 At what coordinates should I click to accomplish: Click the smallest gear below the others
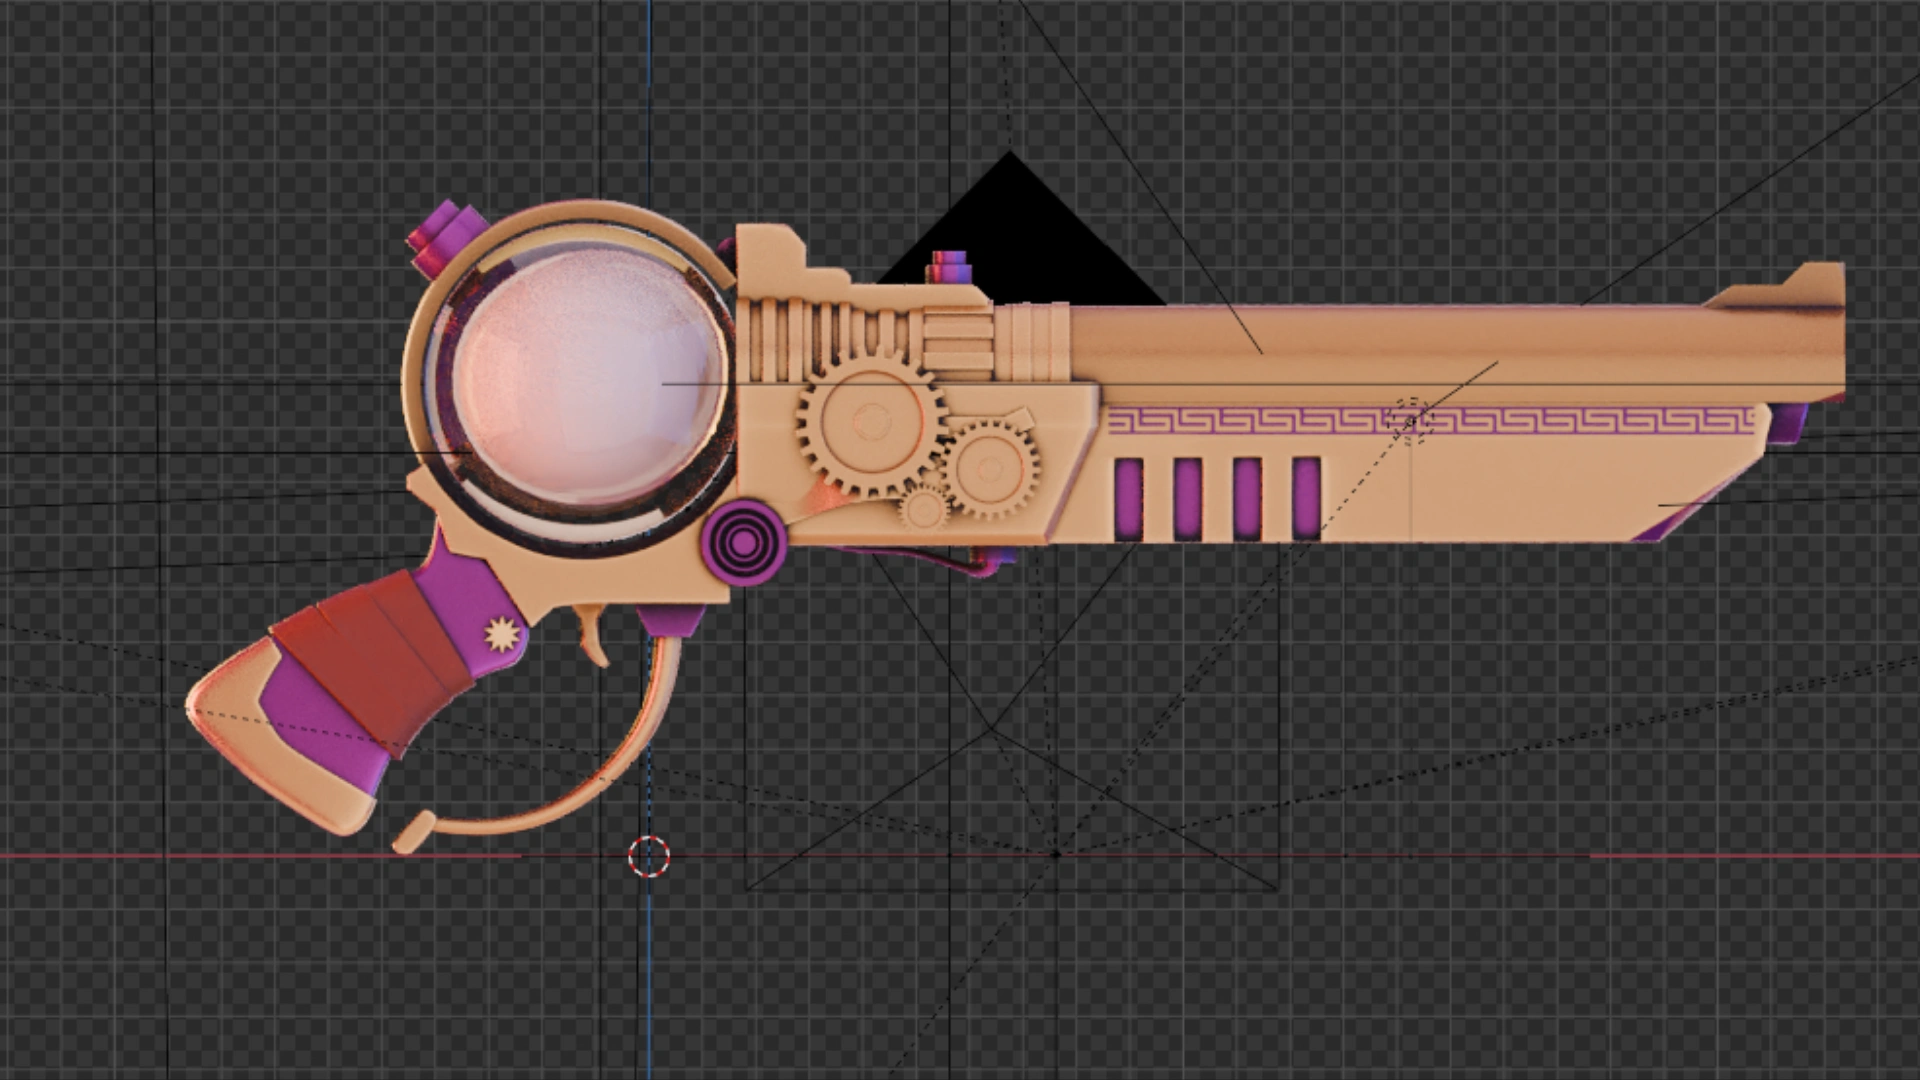(922, 508)
